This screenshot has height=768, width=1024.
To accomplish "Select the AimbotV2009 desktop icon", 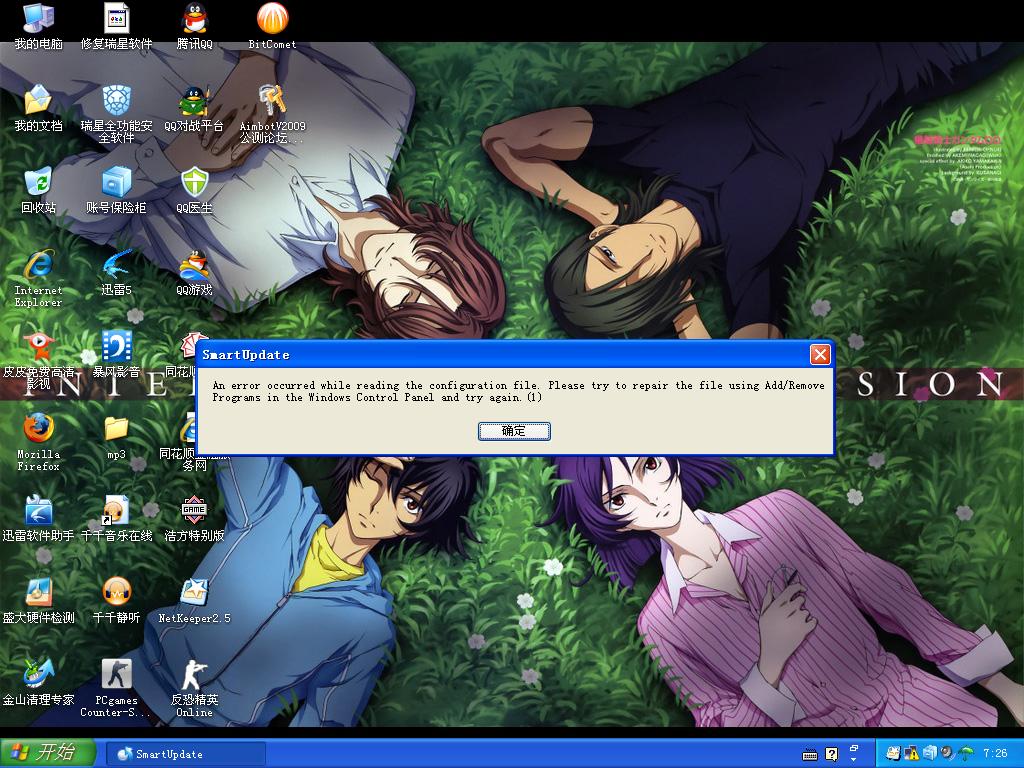I will coord(272,114).
